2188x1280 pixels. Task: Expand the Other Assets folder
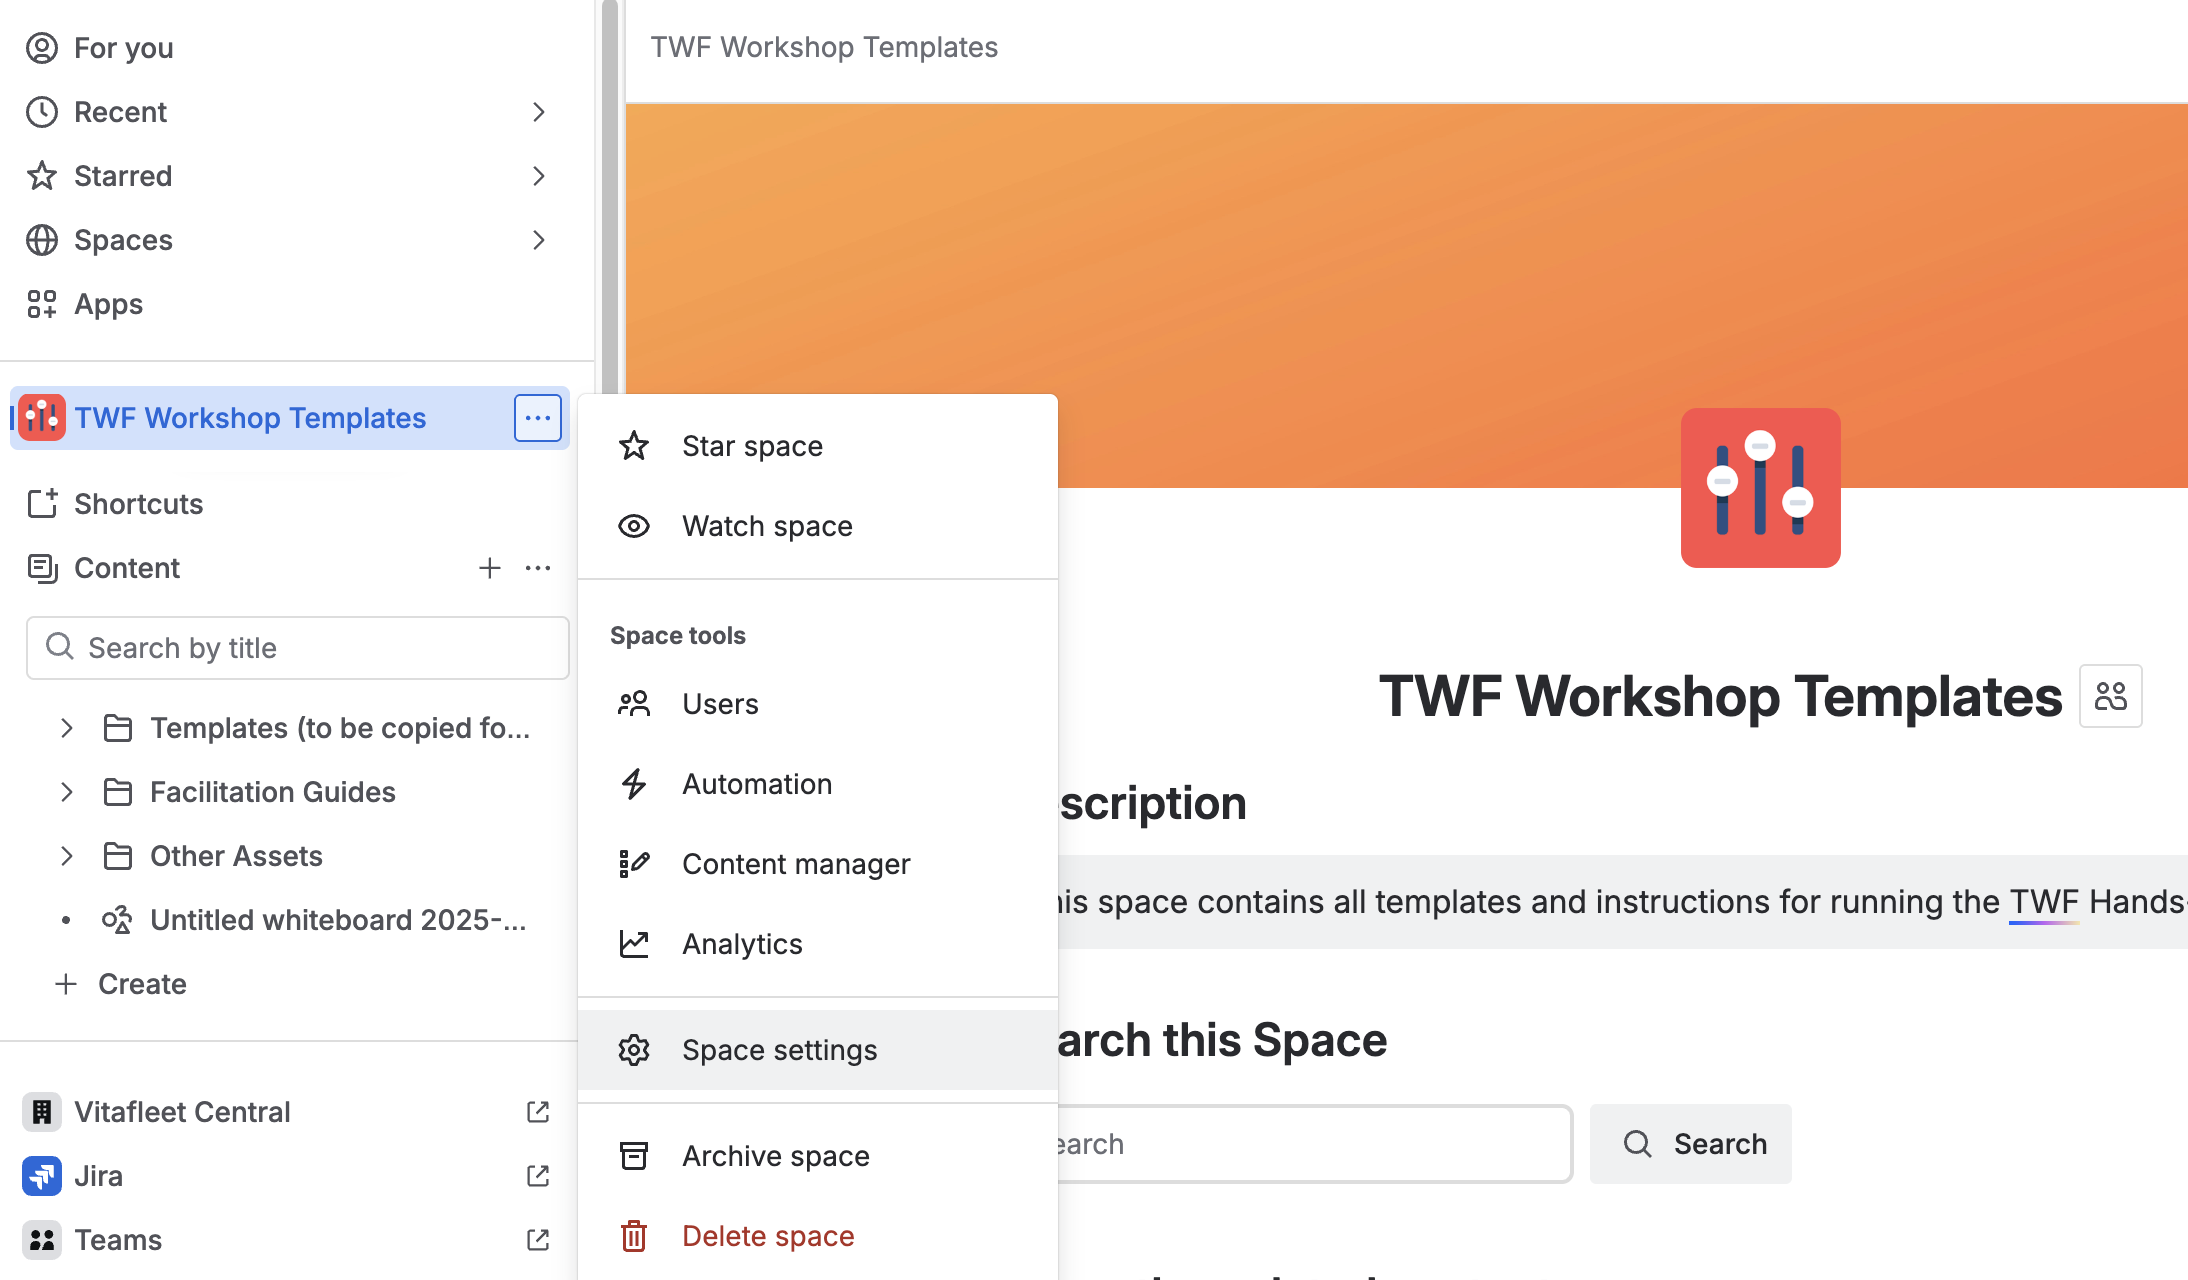point(67,856)
